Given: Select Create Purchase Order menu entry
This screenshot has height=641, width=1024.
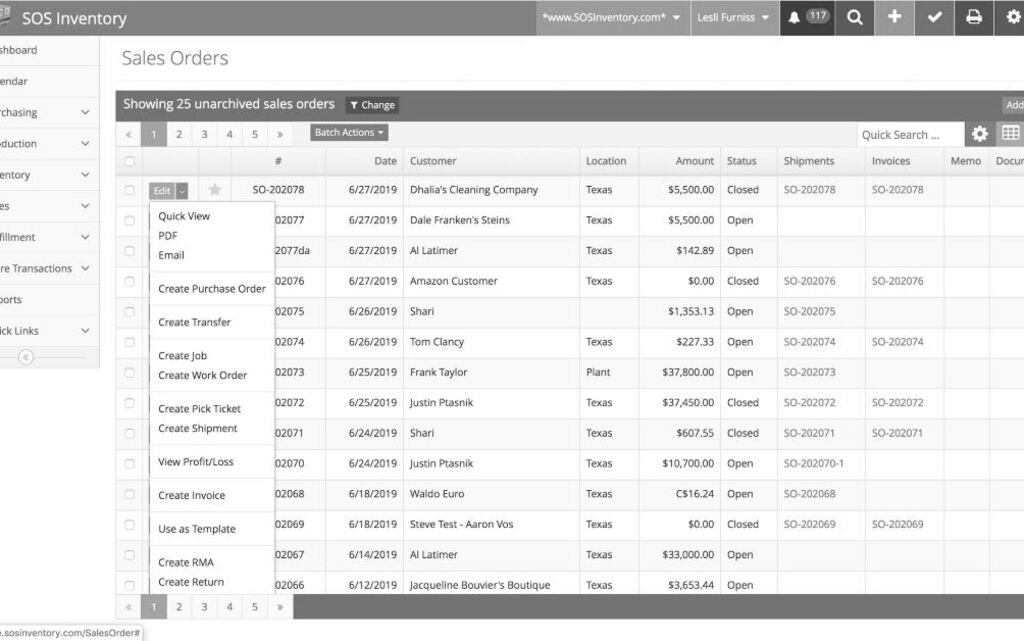Looking at the screenshot, I should point(212,289).
